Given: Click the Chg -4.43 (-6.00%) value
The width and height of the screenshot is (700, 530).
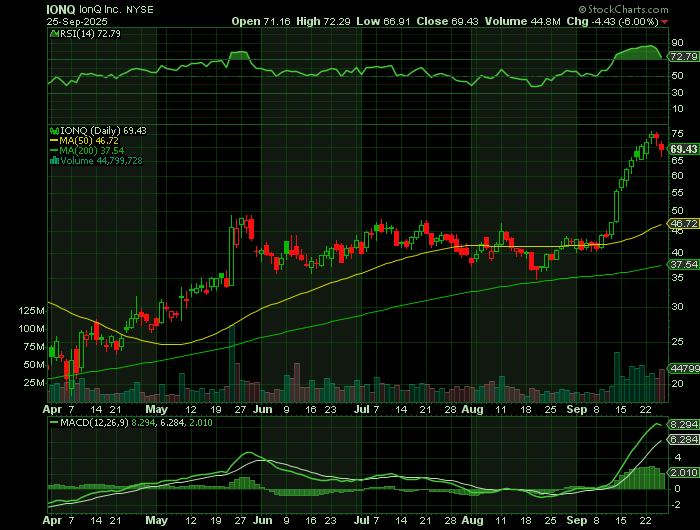Looking at the screenshot, I should [612, 21].
